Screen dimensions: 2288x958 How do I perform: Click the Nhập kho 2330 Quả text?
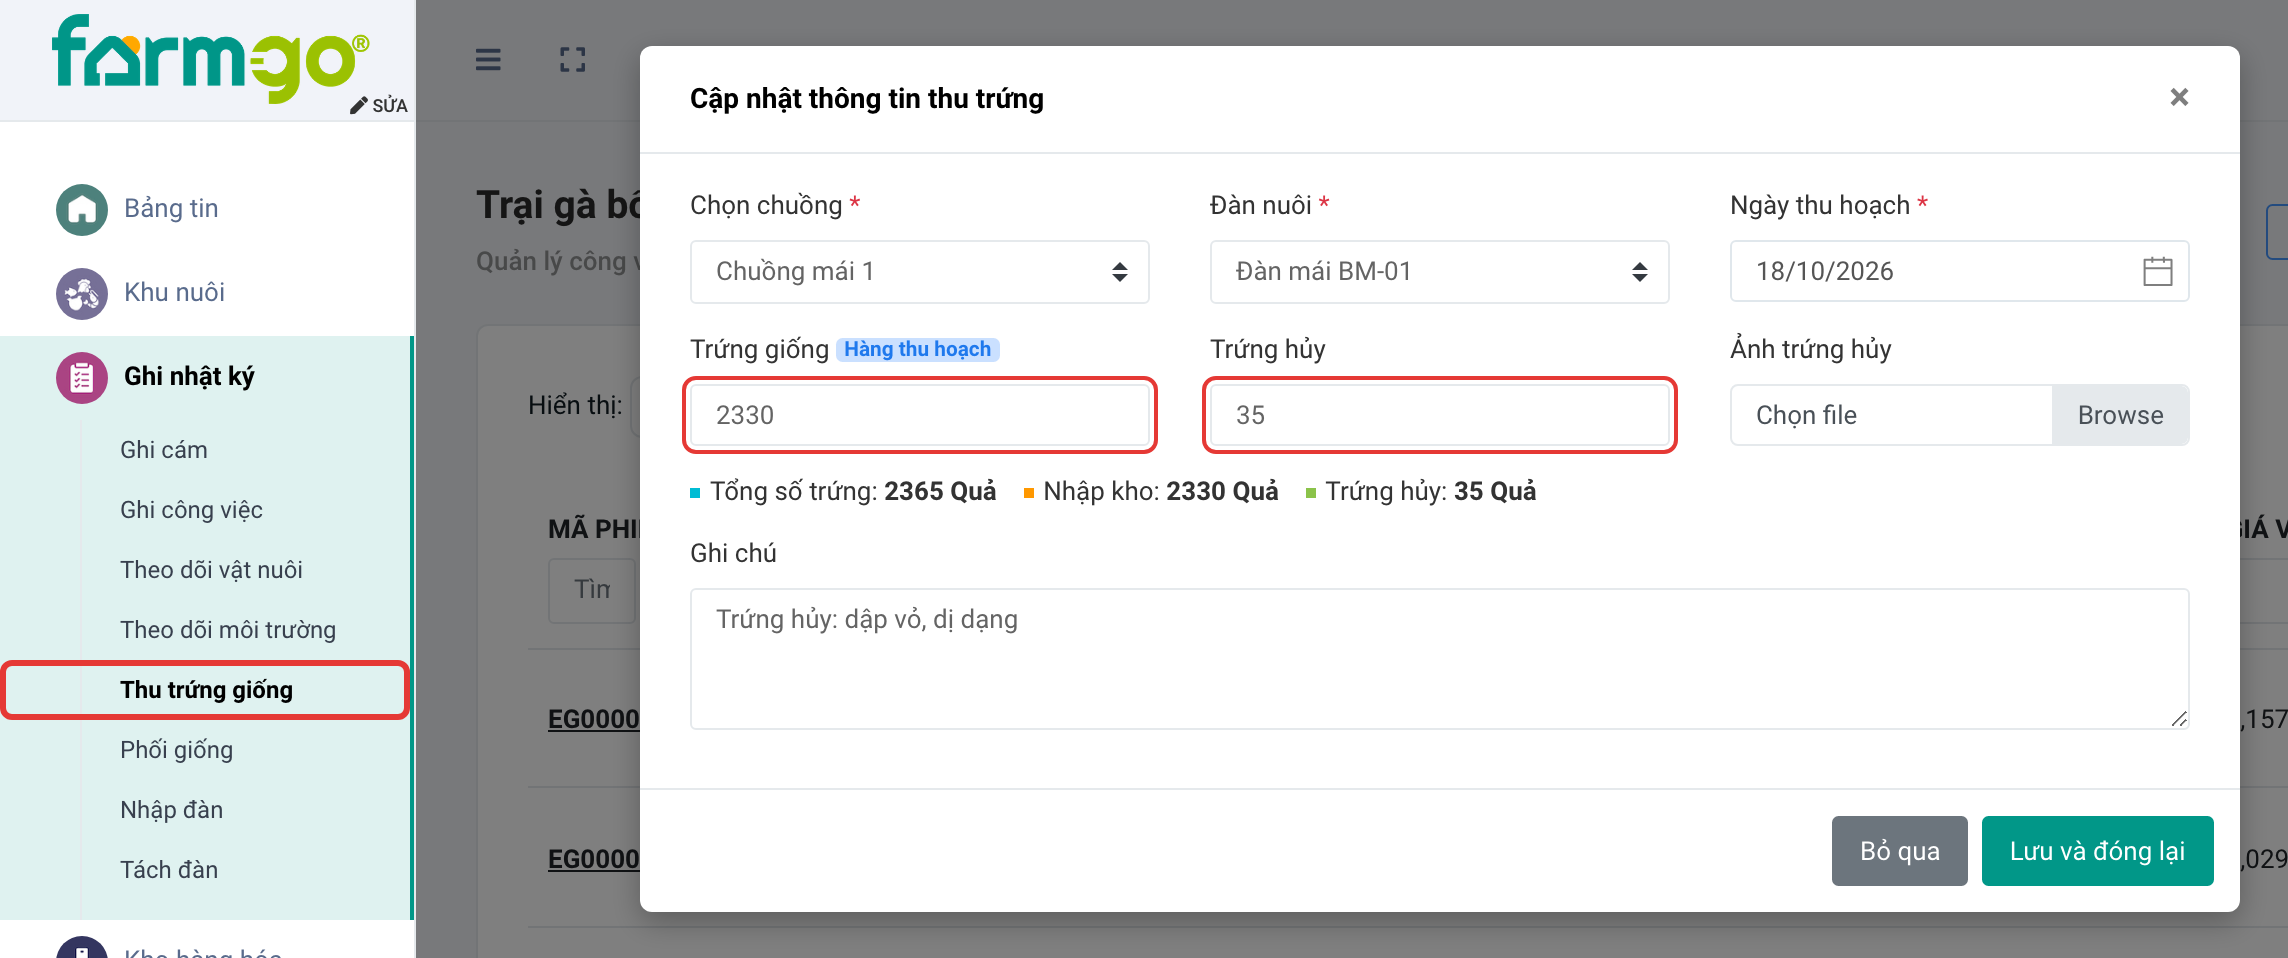[1161, 492]
